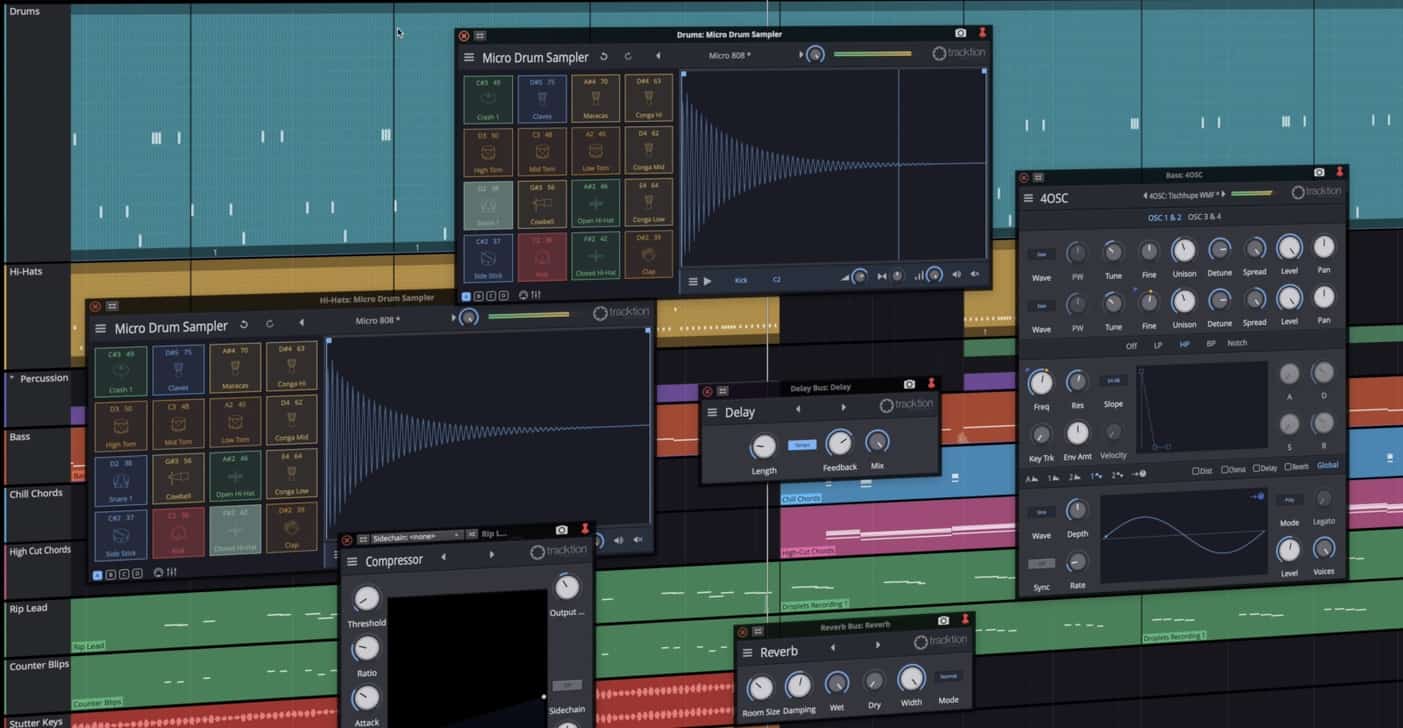Select the Maracas pad in the Drums sampler
The height and width of the screenshot is (728, 1403).
[595, 98]
